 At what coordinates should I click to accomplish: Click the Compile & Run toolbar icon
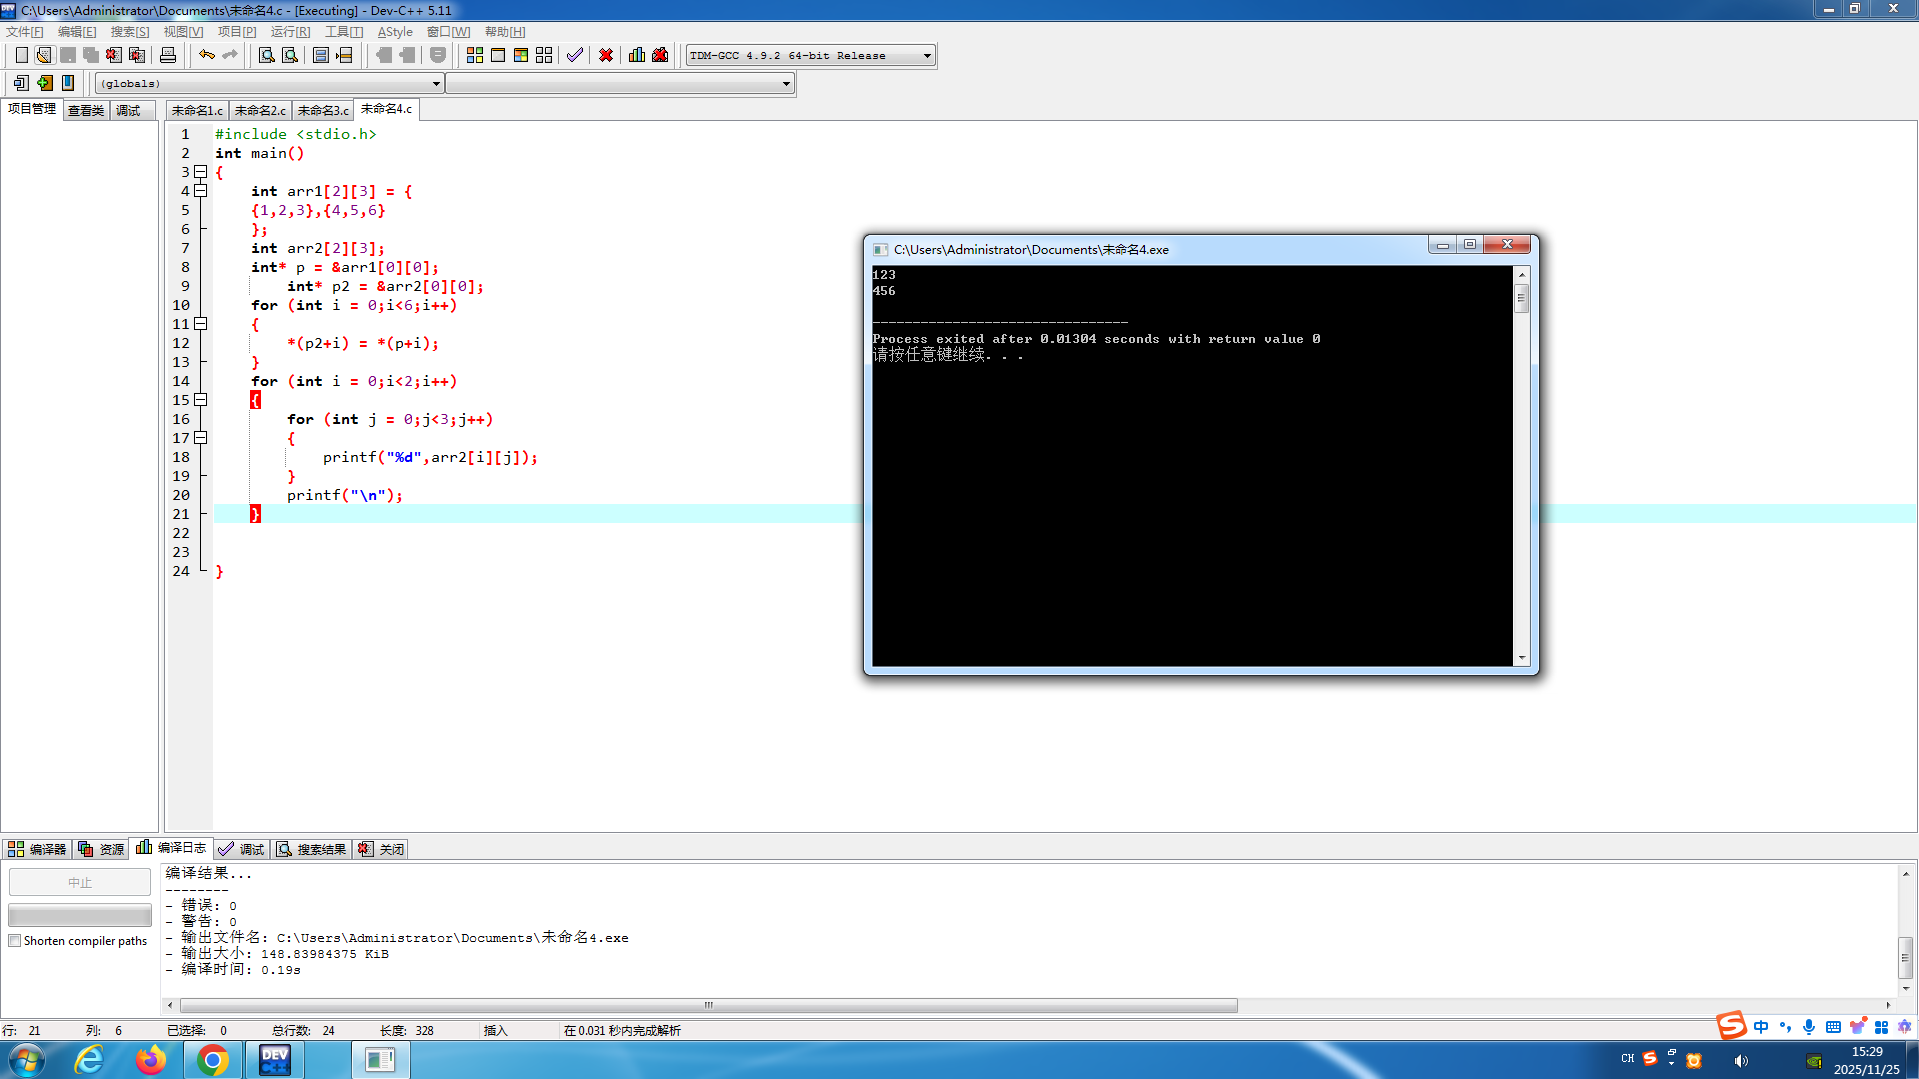pyautogui.click(x=521, y=55)
